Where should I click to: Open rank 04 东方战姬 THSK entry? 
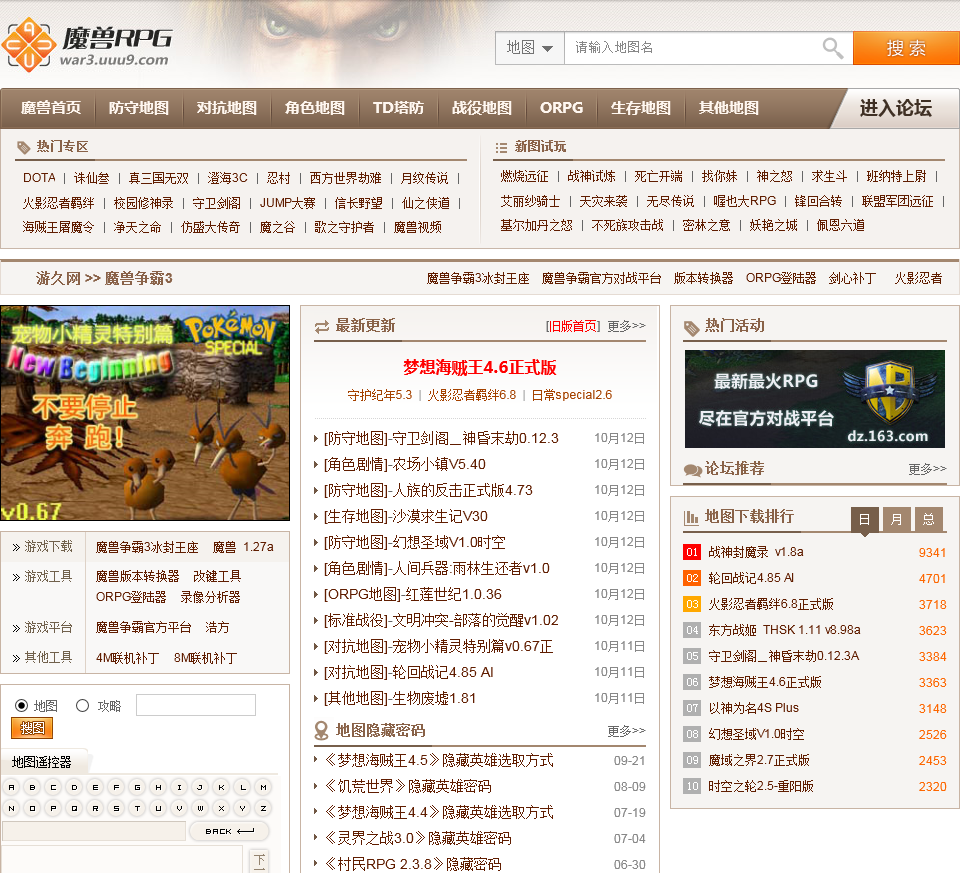tap(784, 630)
